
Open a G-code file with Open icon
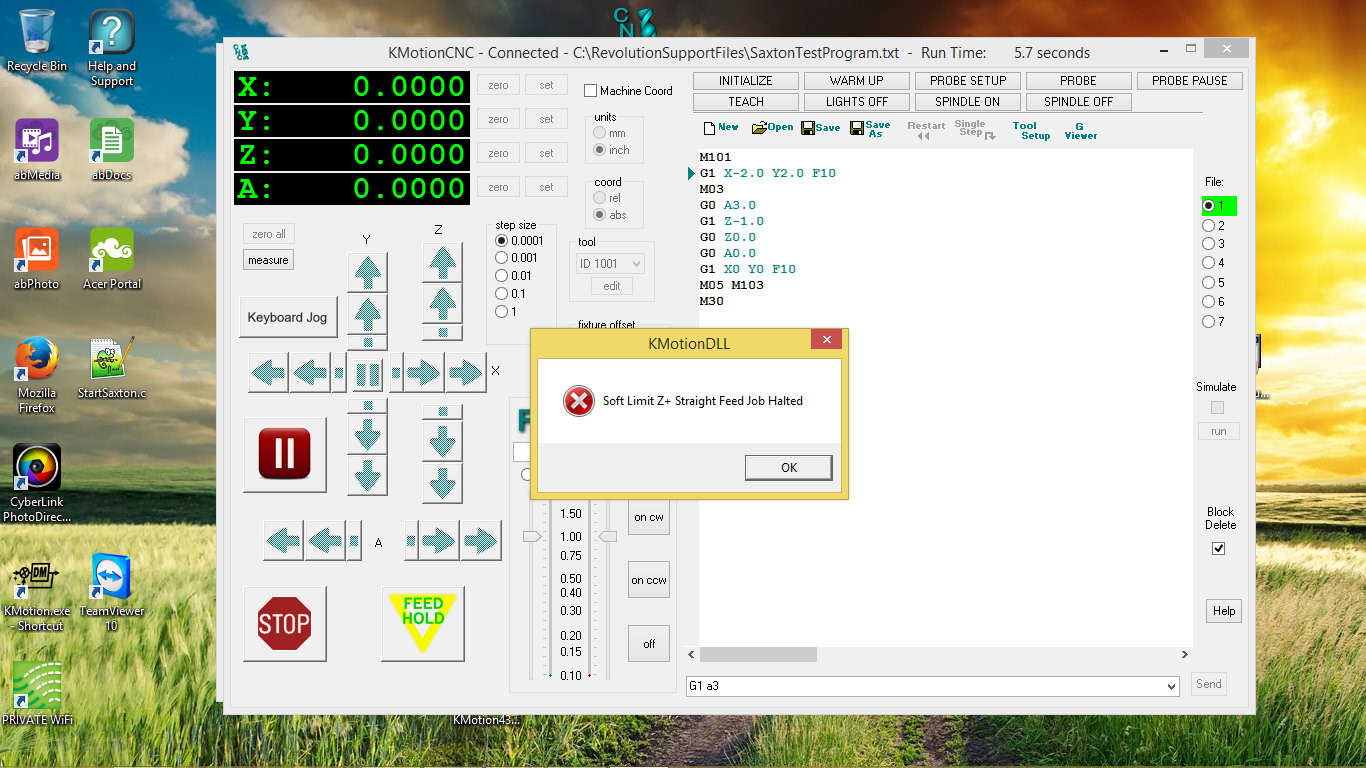coord(772,128)
